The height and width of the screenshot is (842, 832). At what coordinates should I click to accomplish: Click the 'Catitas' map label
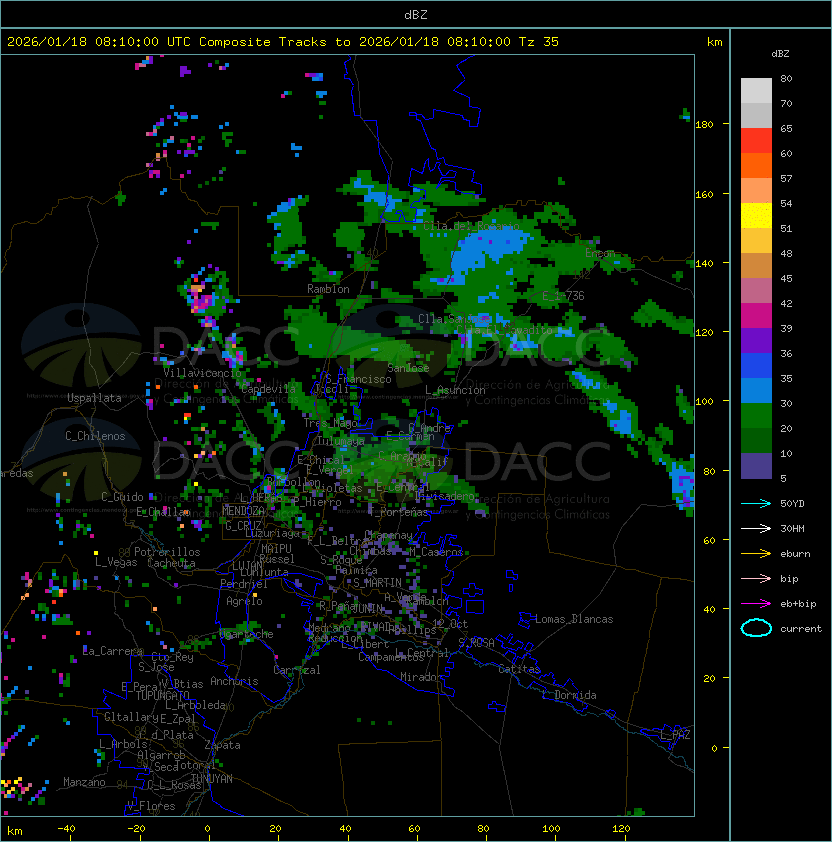tap(519, 669)
